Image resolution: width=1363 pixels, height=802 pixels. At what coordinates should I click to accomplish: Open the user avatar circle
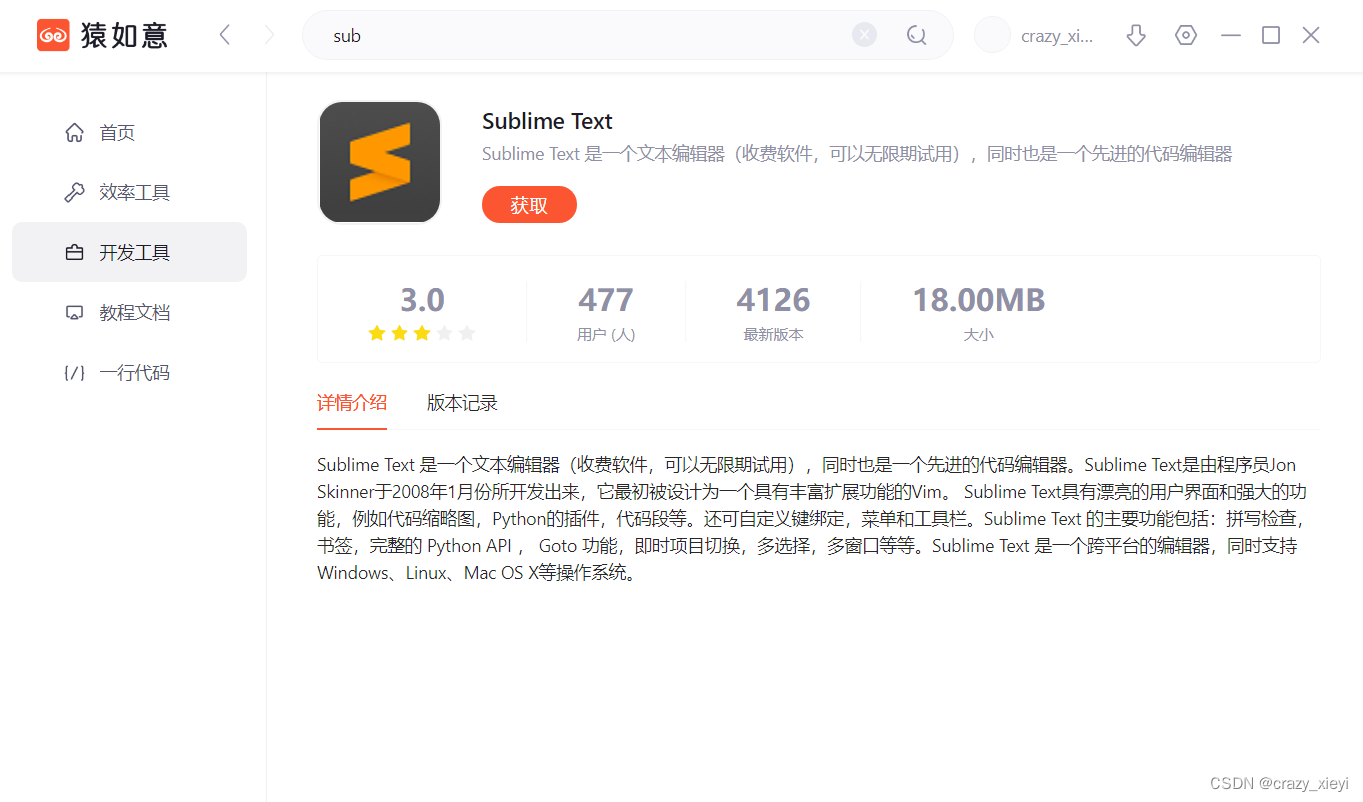[x=992, y=35]
